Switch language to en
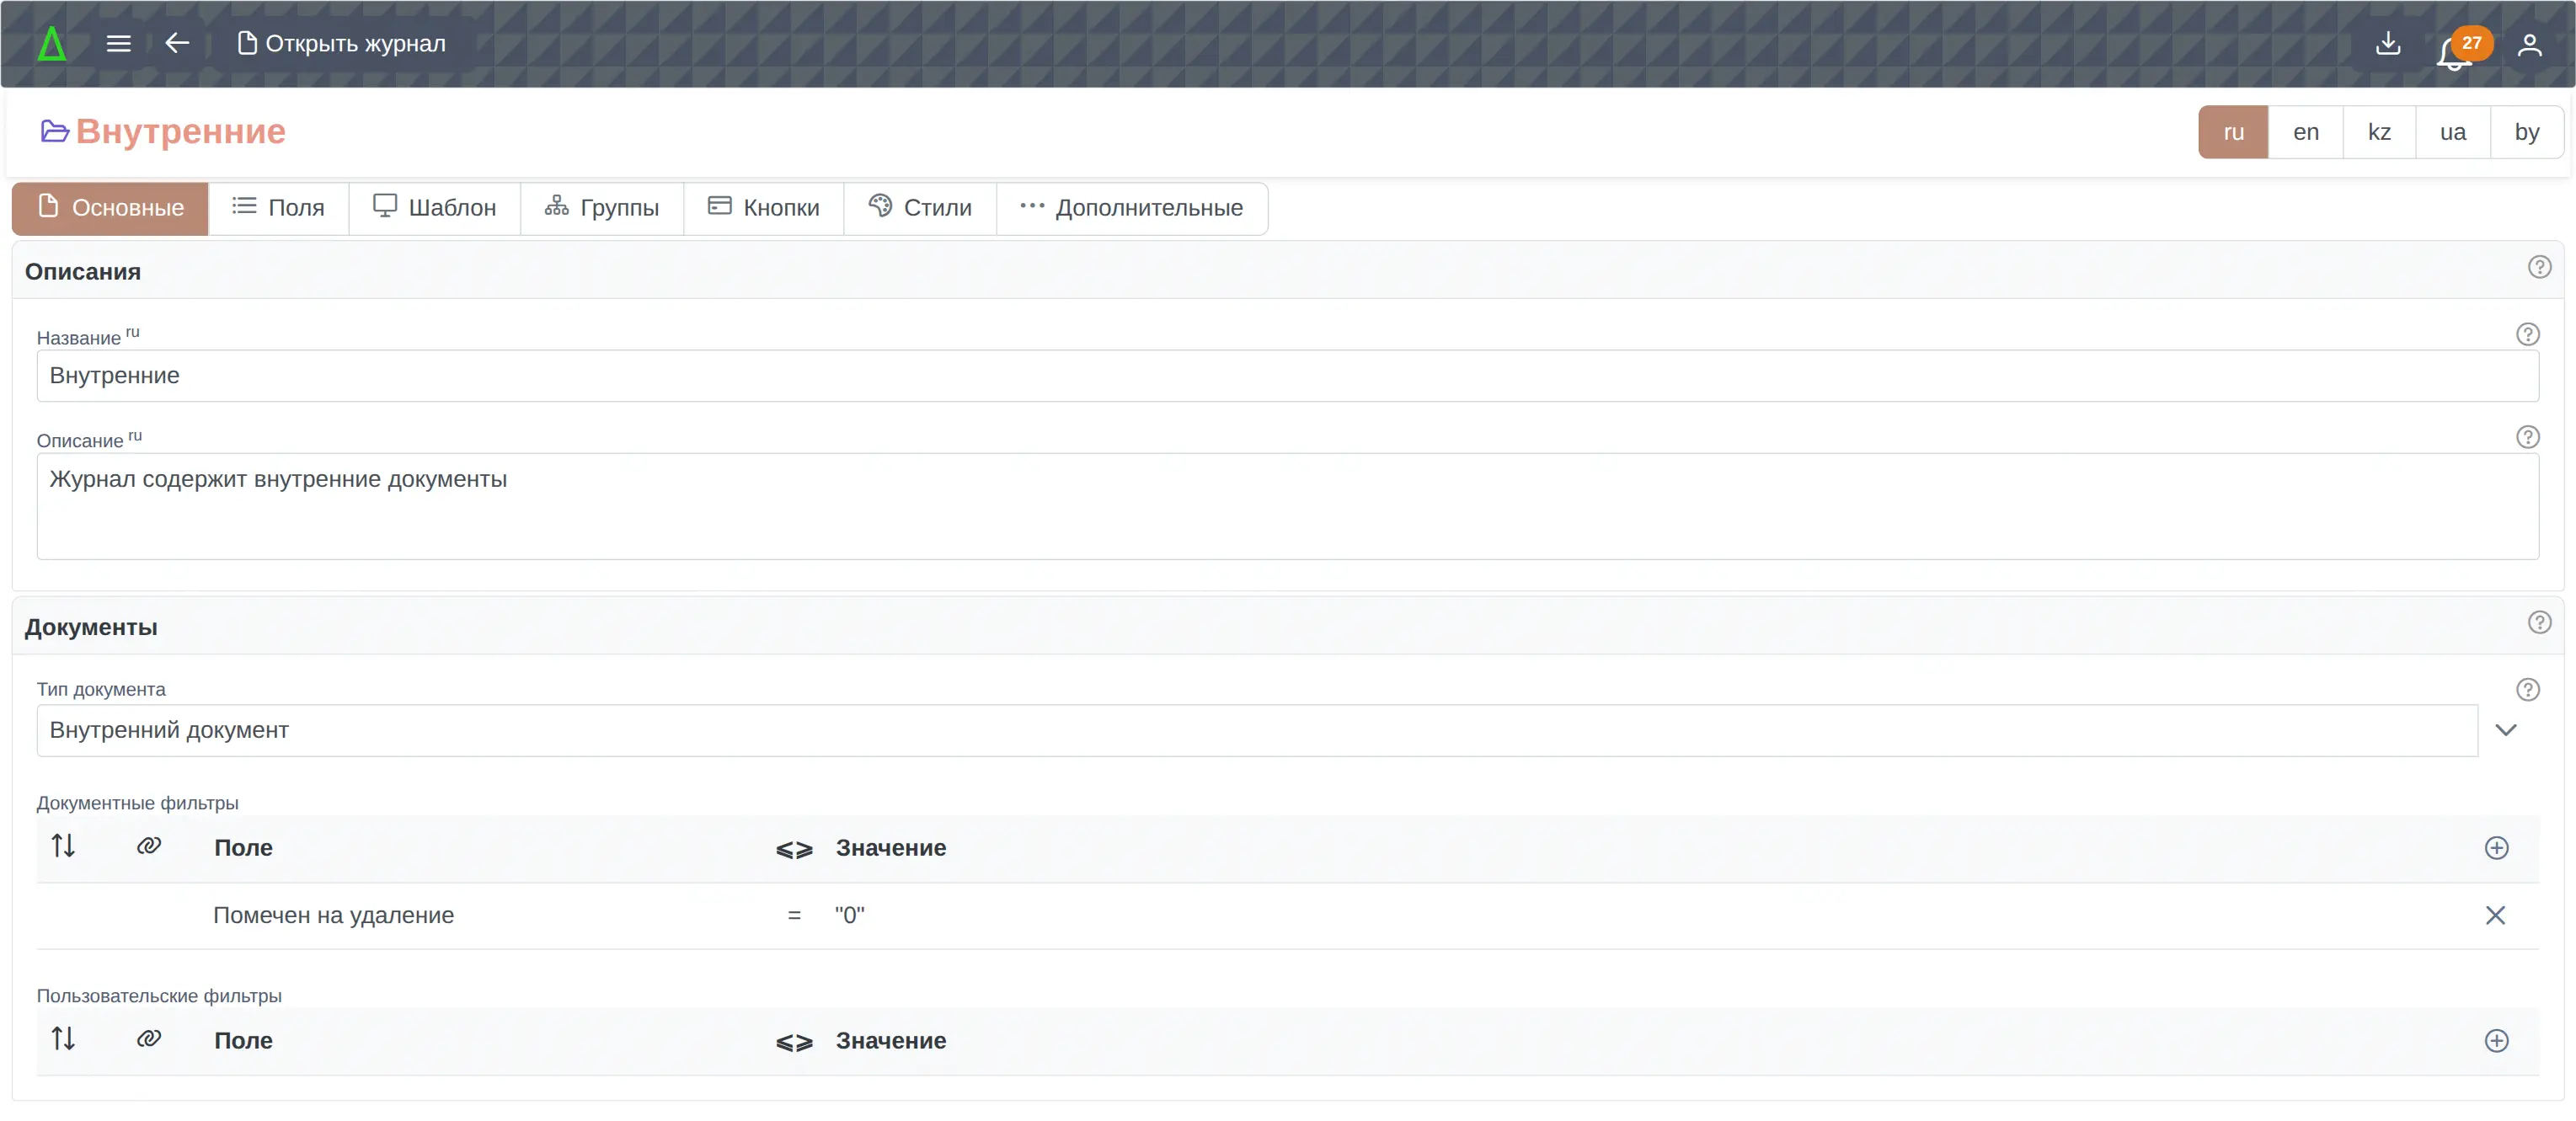The width and height of the screenshot is (2576, 1121). 2305,132
